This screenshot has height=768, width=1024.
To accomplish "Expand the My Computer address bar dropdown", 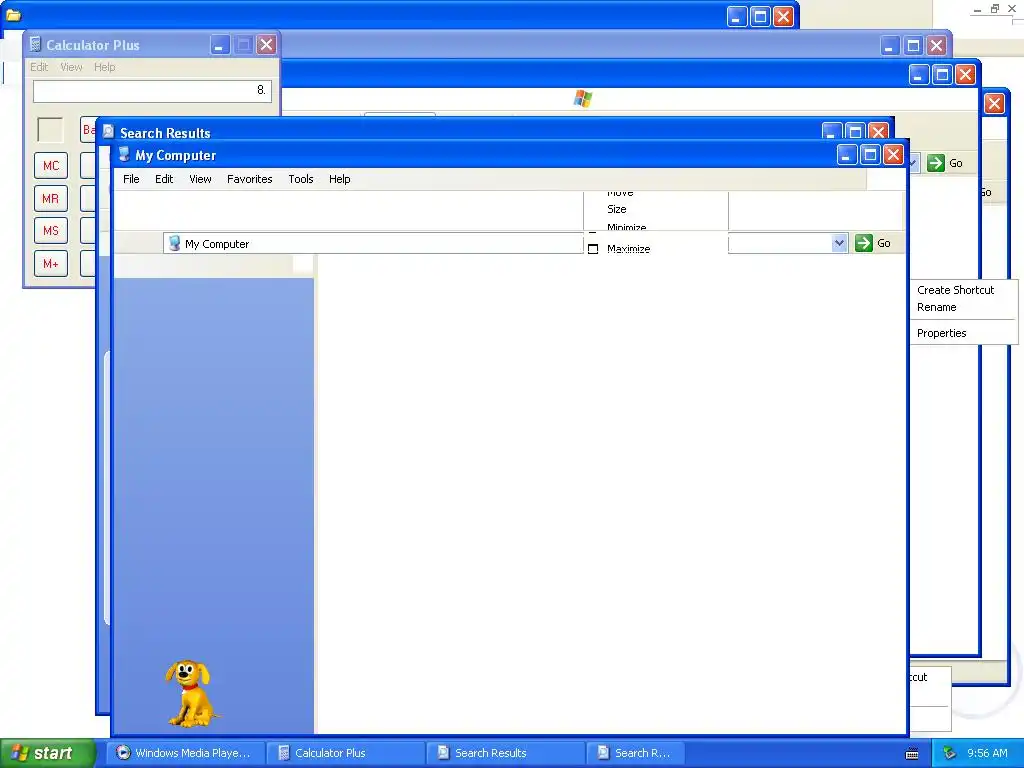I will tap(839, 243).
